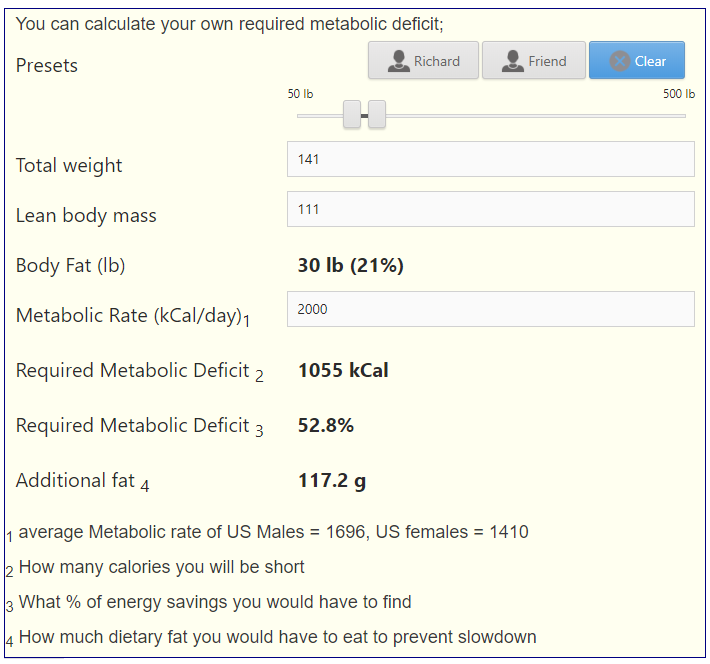Click the 1055 kCal deficit result

[x=343, y=370]
